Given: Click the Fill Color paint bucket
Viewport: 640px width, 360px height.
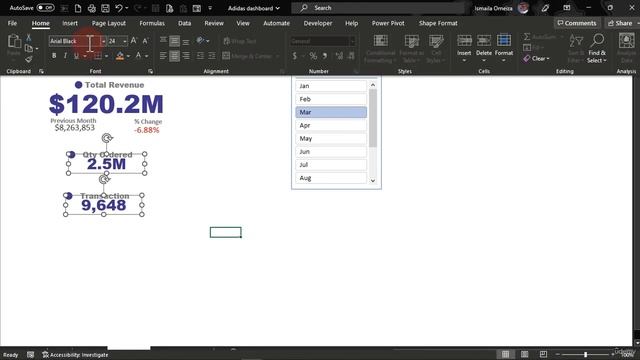Looking at the screenshot, I should click(120, 56).
